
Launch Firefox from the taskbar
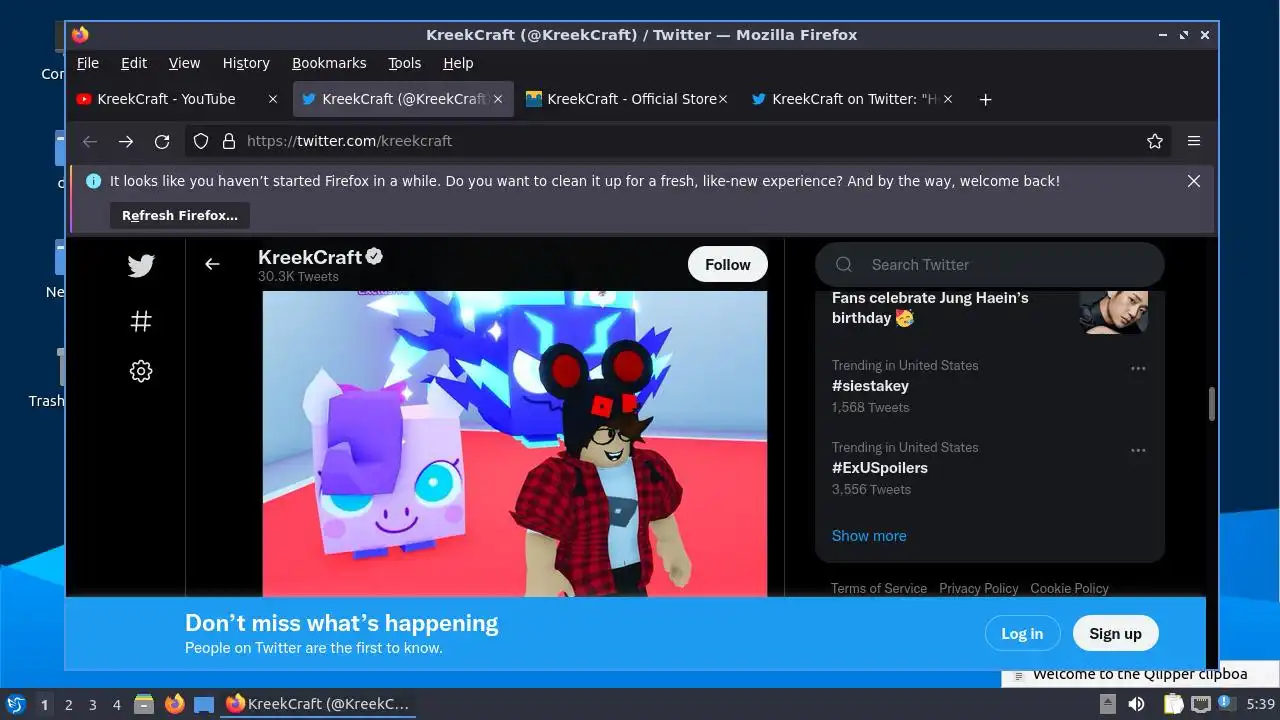[x=175, y=704]
